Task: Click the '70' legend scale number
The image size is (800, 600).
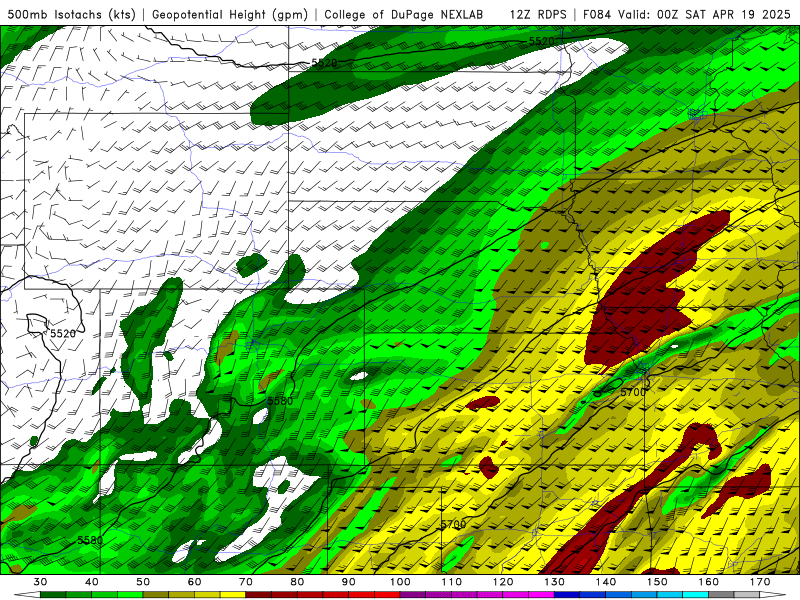Action: pos(246,582)
